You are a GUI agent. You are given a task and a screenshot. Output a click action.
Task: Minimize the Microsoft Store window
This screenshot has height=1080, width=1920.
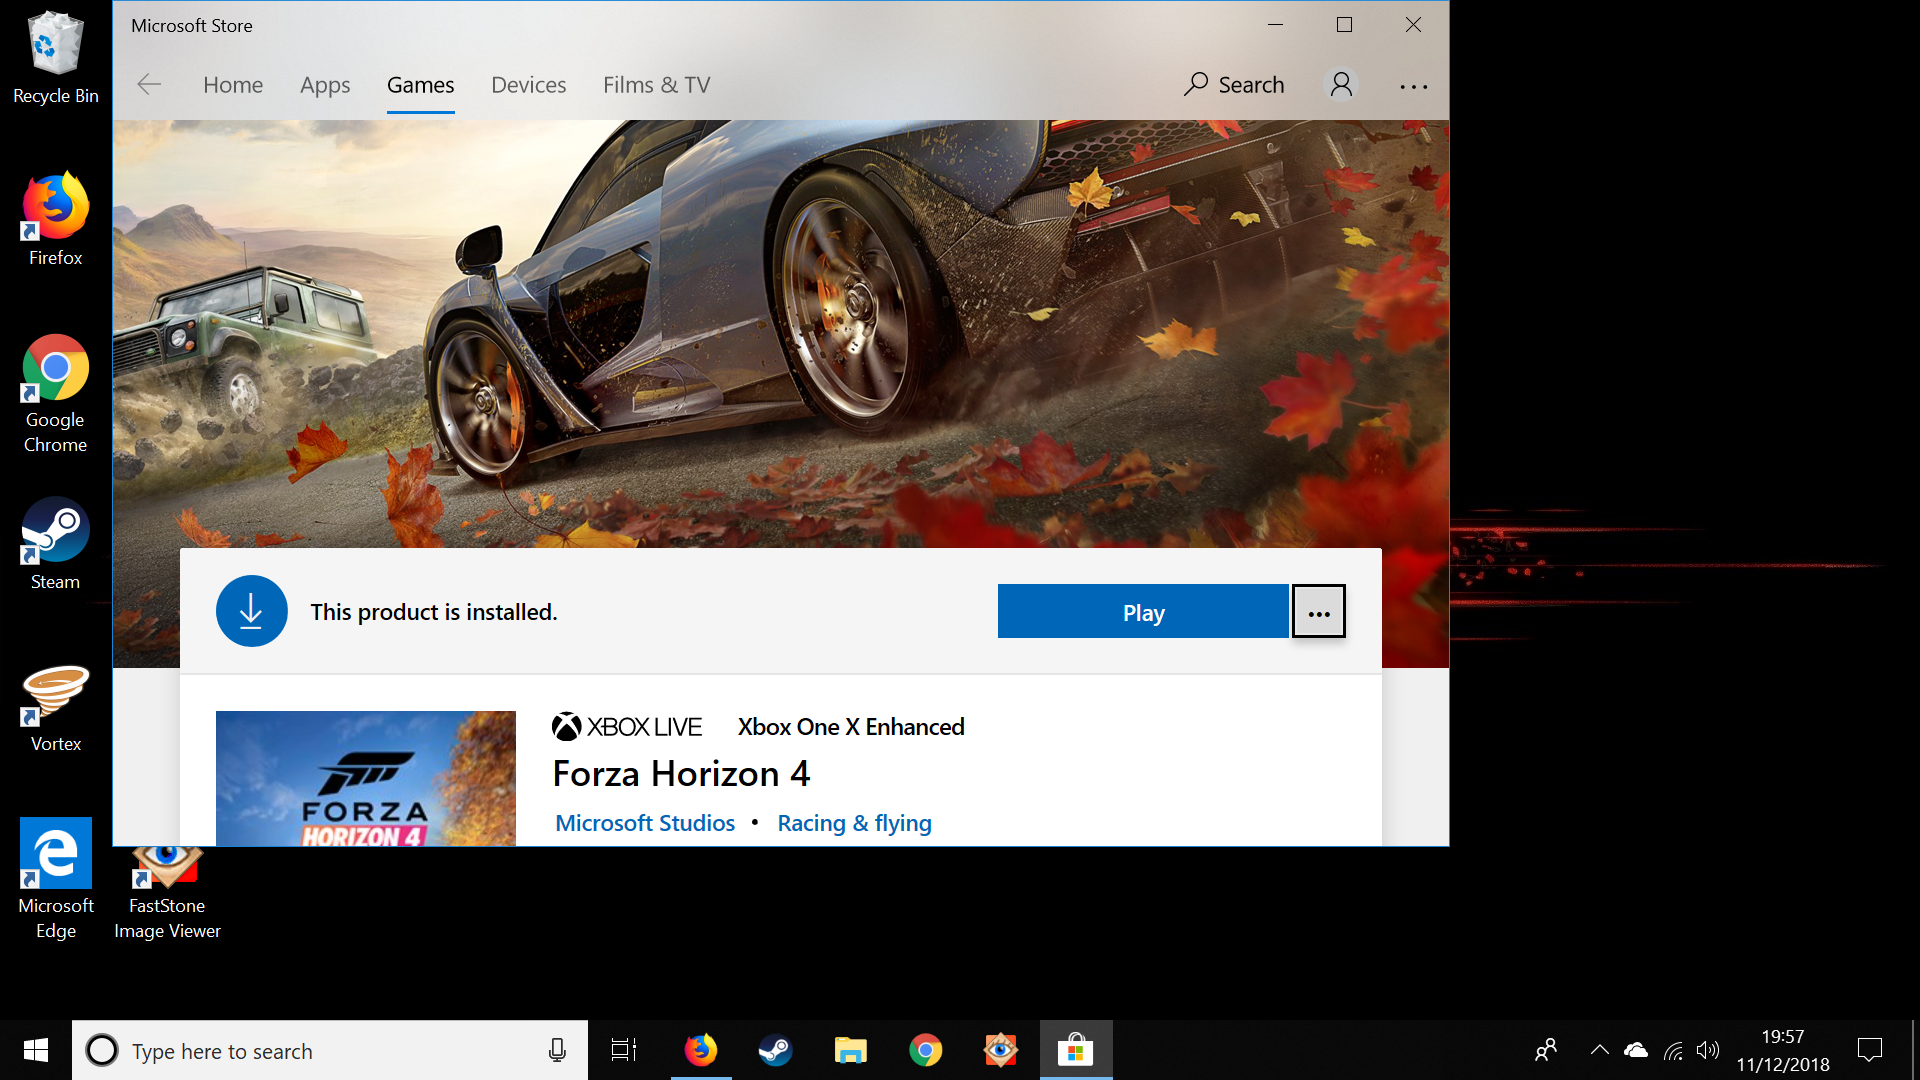(x=1275, y=25)
